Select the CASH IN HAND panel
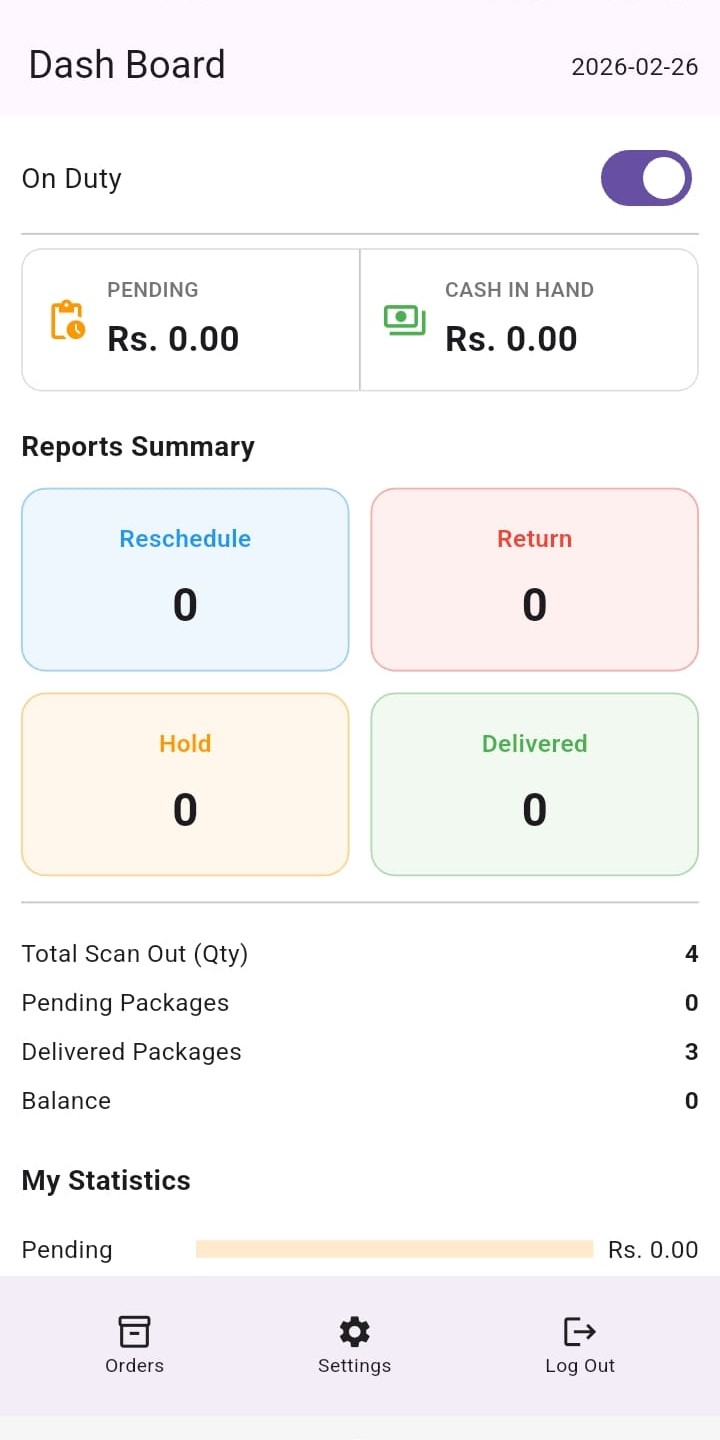 [529, 320]
